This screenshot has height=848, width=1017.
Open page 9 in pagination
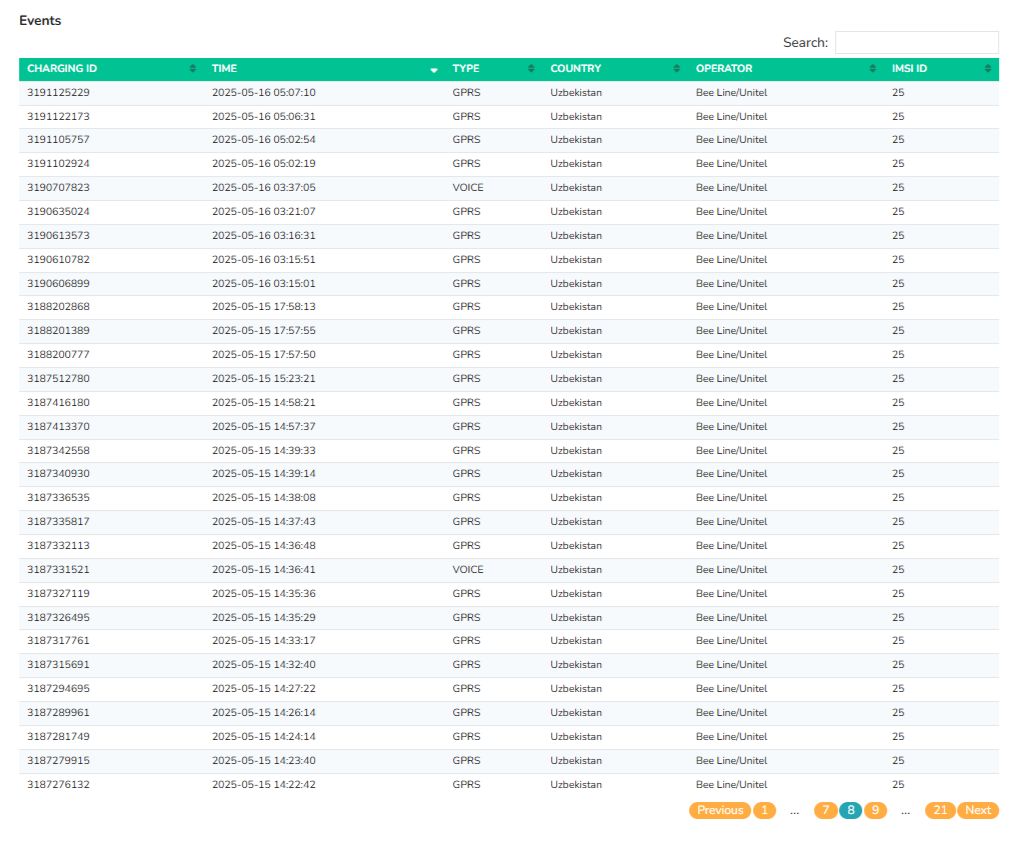873,810
